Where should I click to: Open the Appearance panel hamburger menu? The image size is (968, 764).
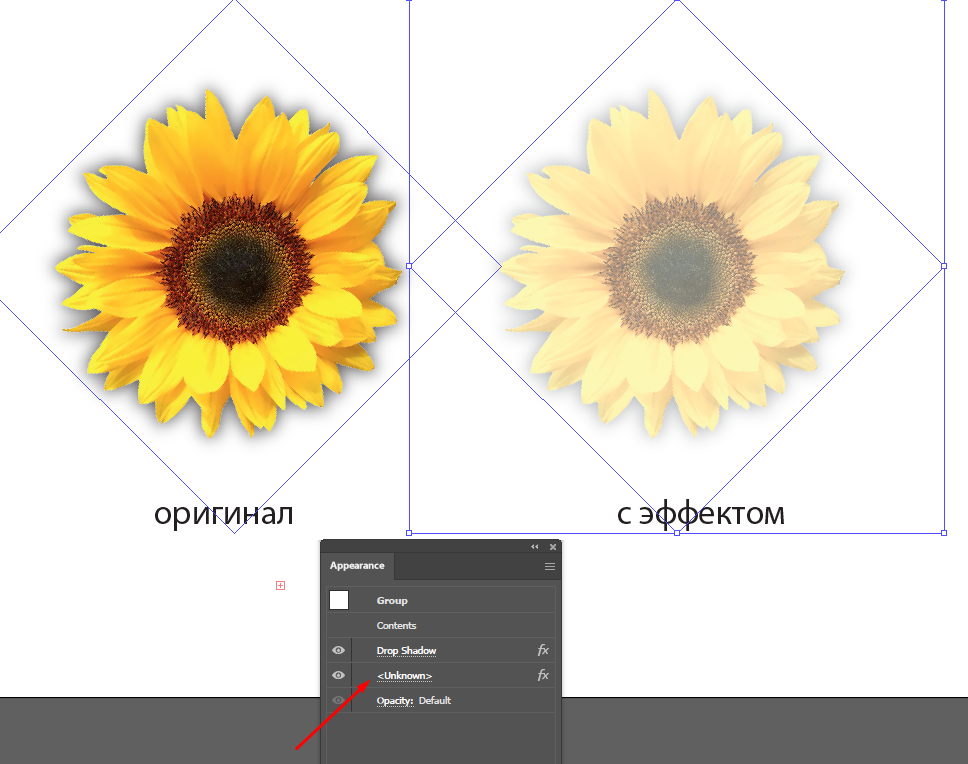point(549,567)
